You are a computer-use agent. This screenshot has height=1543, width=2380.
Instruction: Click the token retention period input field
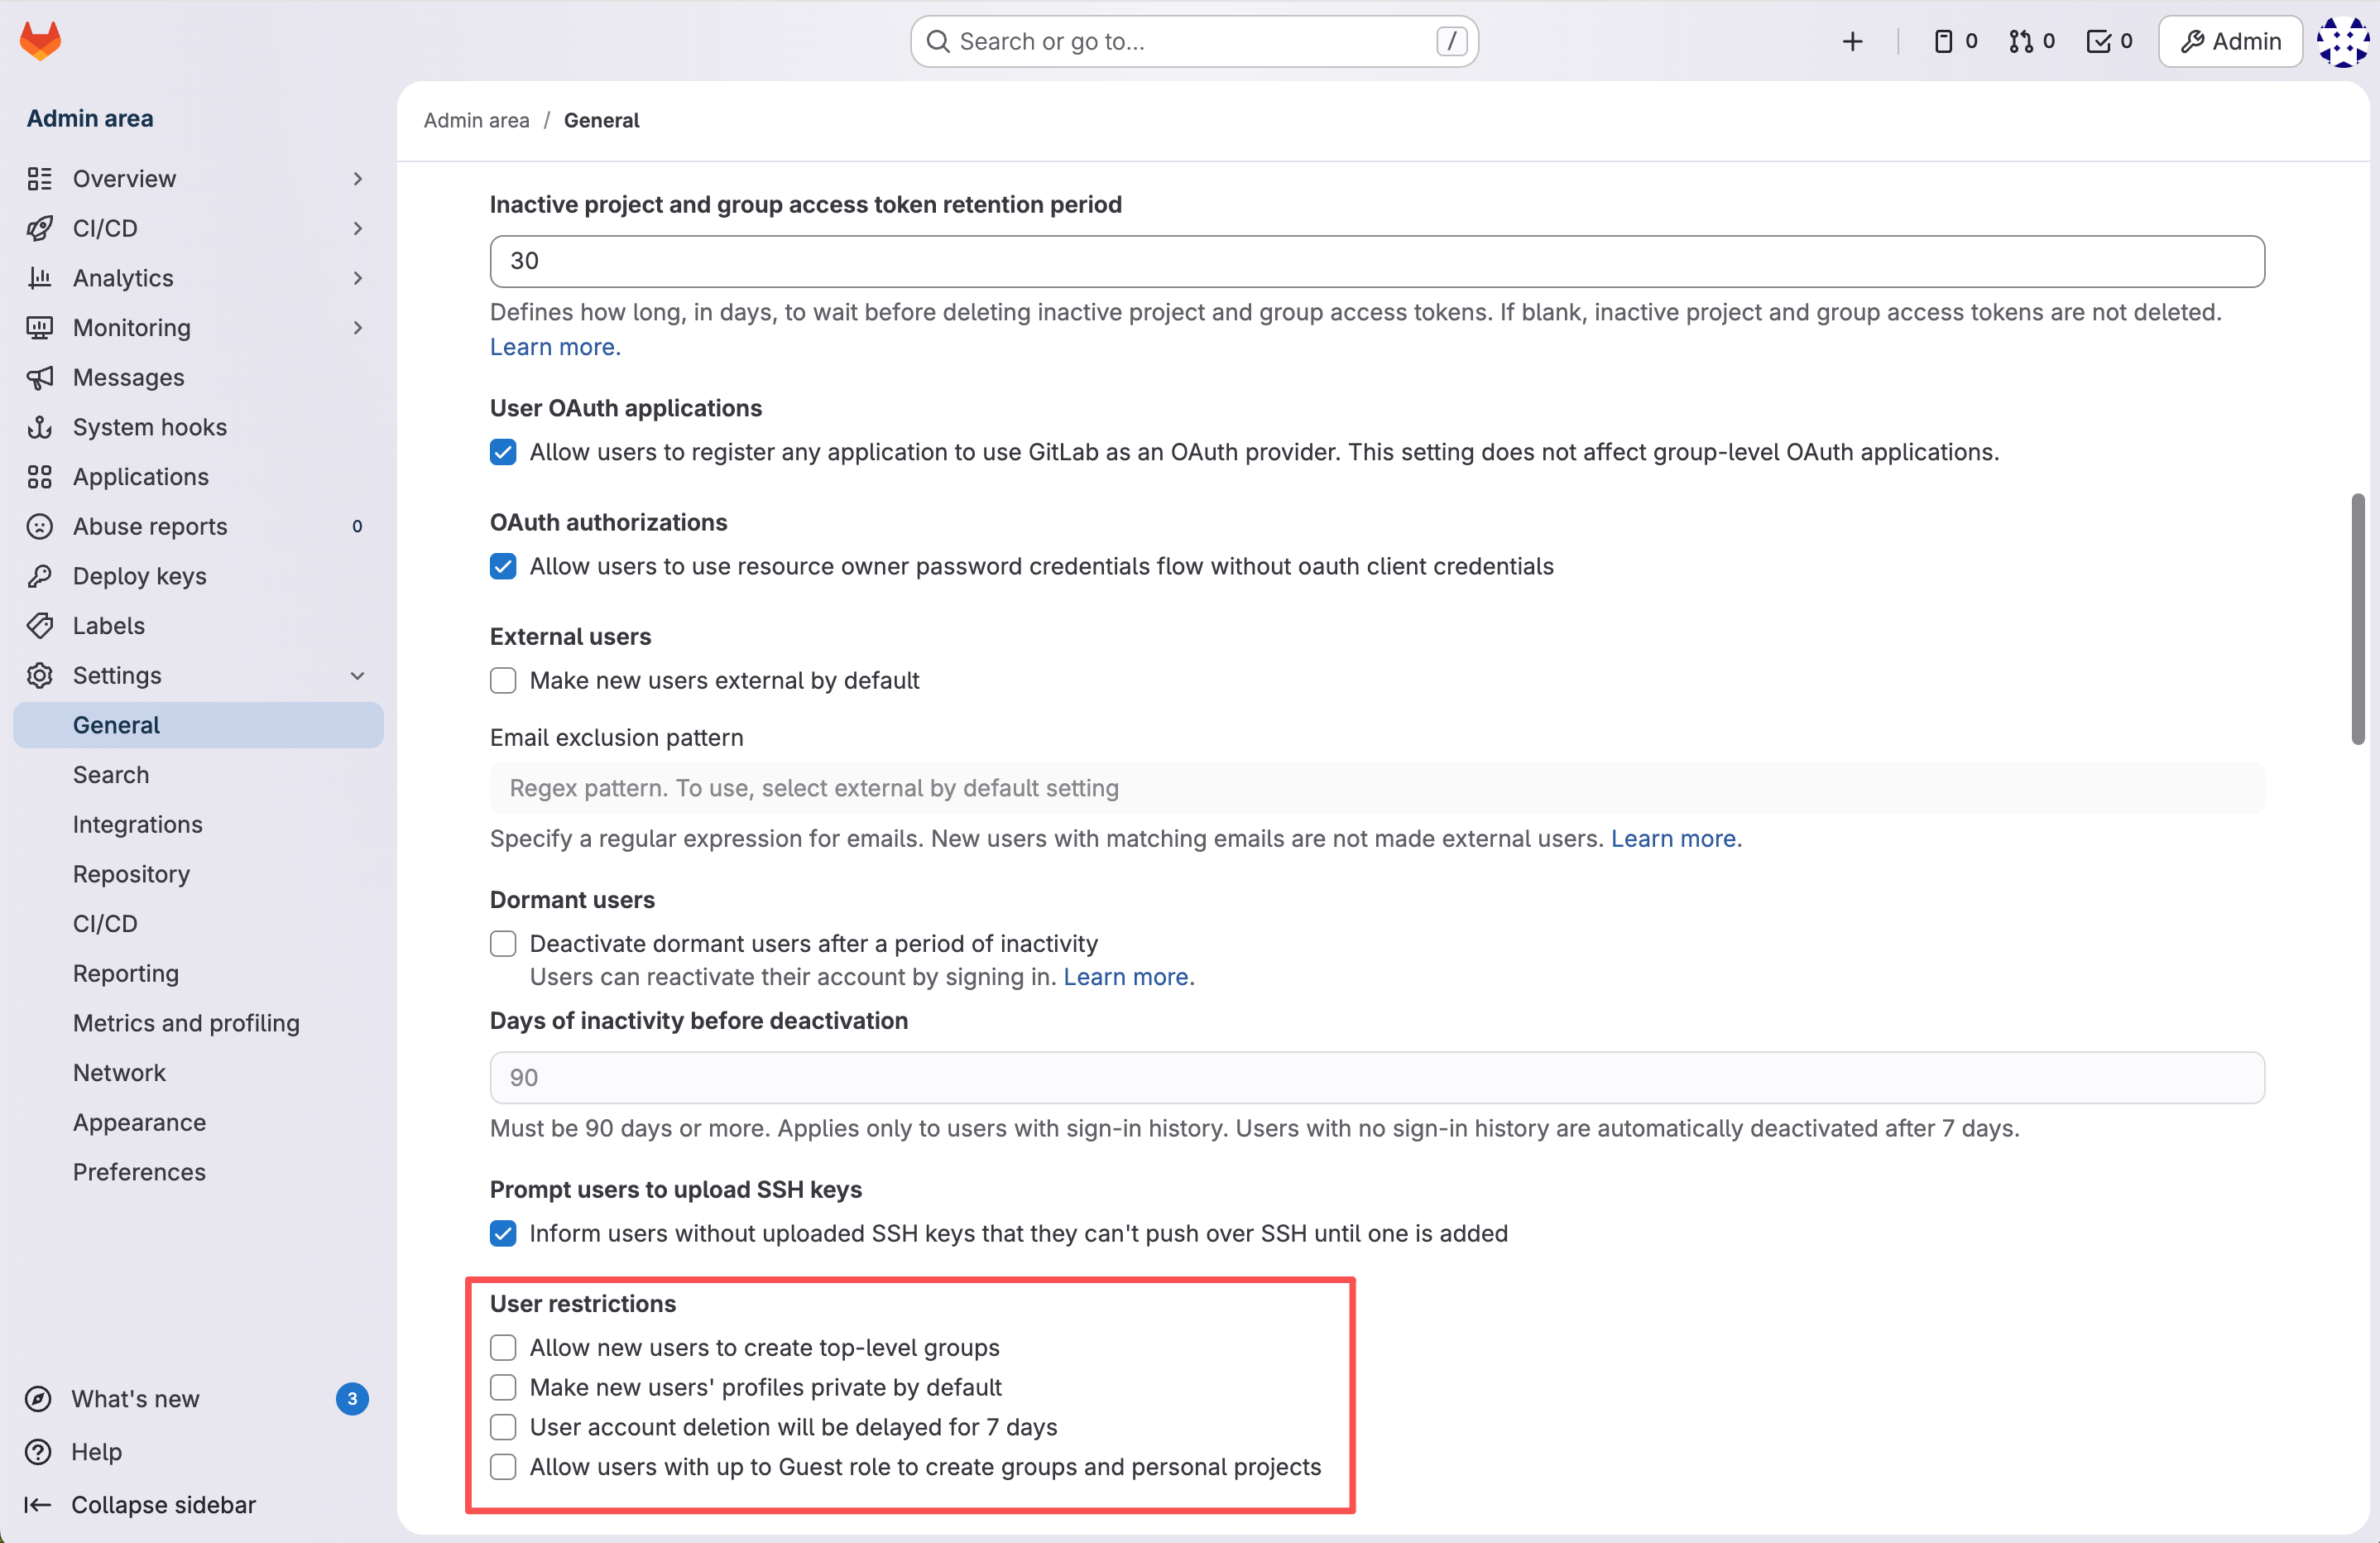pos(1376,261)
